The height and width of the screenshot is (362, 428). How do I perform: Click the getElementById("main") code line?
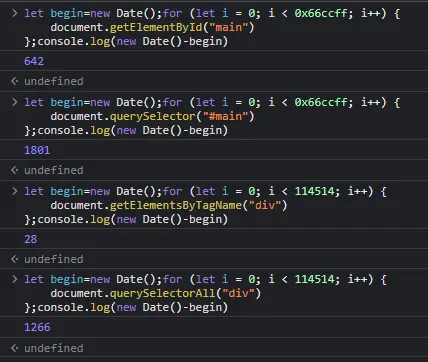(x=152, y=27)
